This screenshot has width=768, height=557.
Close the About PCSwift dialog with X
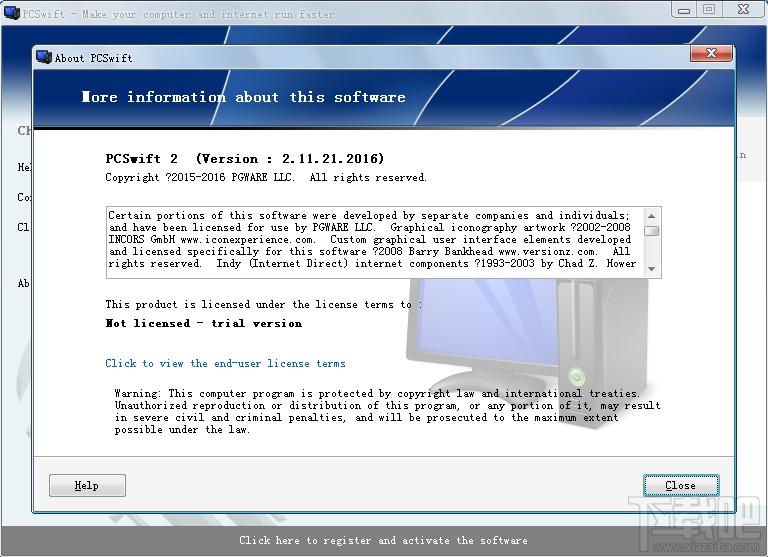click(x=712, y=53)
